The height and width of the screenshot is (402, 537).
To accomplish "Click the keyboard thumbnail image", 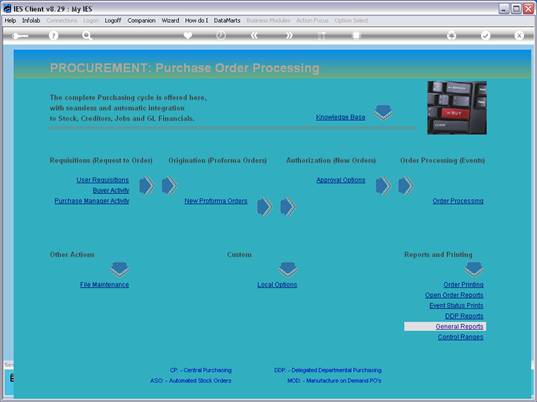I will tap(457, 108).
